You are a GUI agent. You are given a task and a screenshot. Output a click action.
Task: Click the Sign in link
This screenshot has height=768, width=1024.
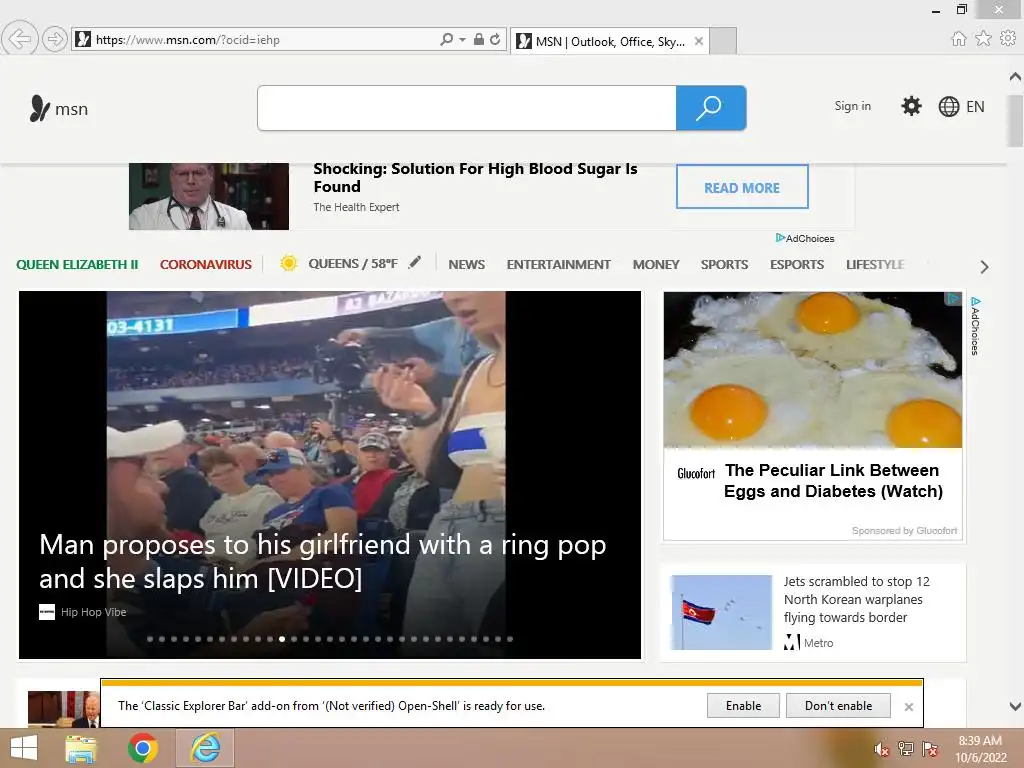tap(852, 106)
